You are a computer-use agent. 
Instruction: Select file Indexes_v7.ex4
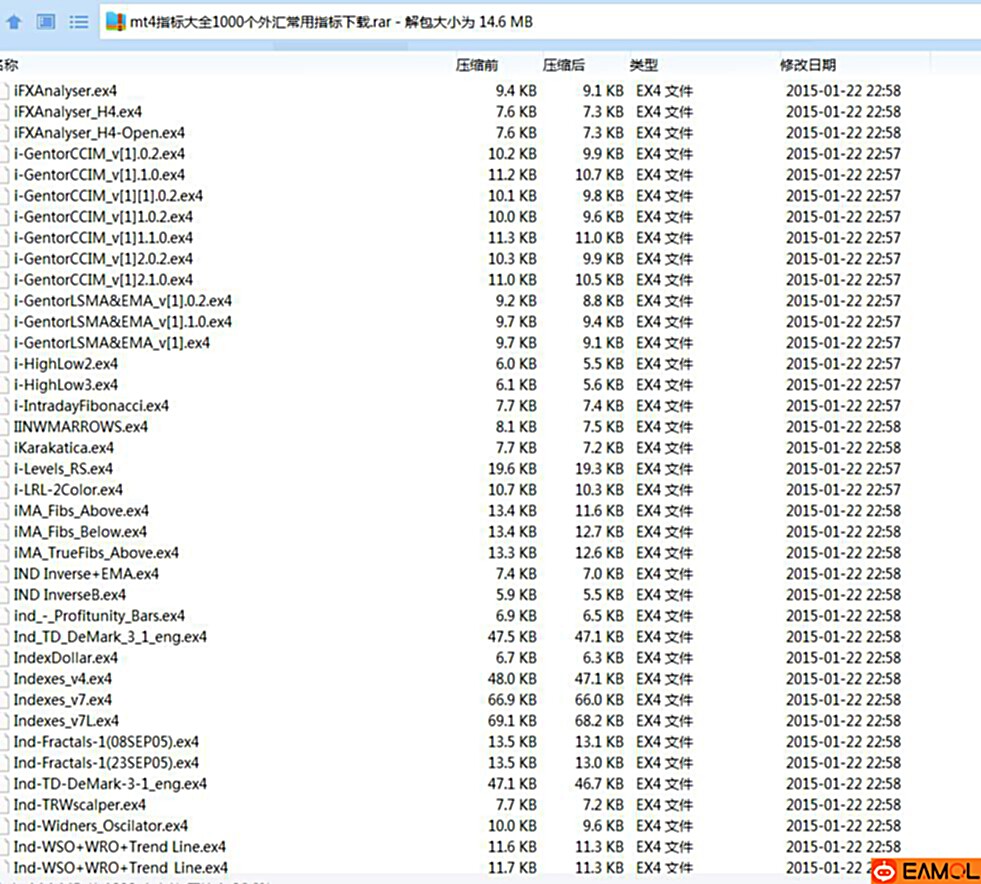point(63,700)
